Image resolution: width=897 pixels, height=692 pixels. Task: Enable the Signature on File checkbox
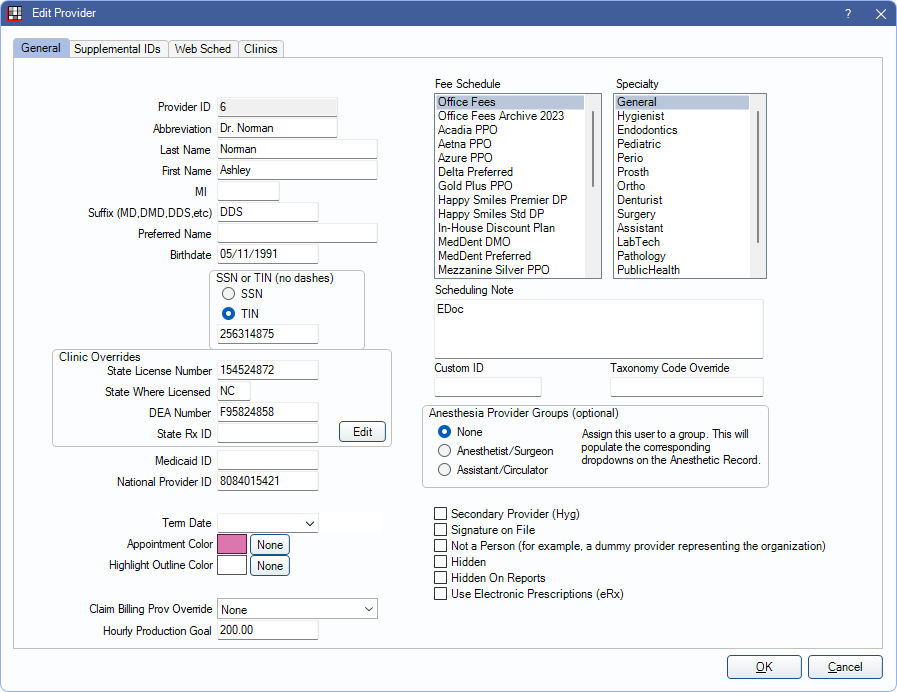coord(440,530)
